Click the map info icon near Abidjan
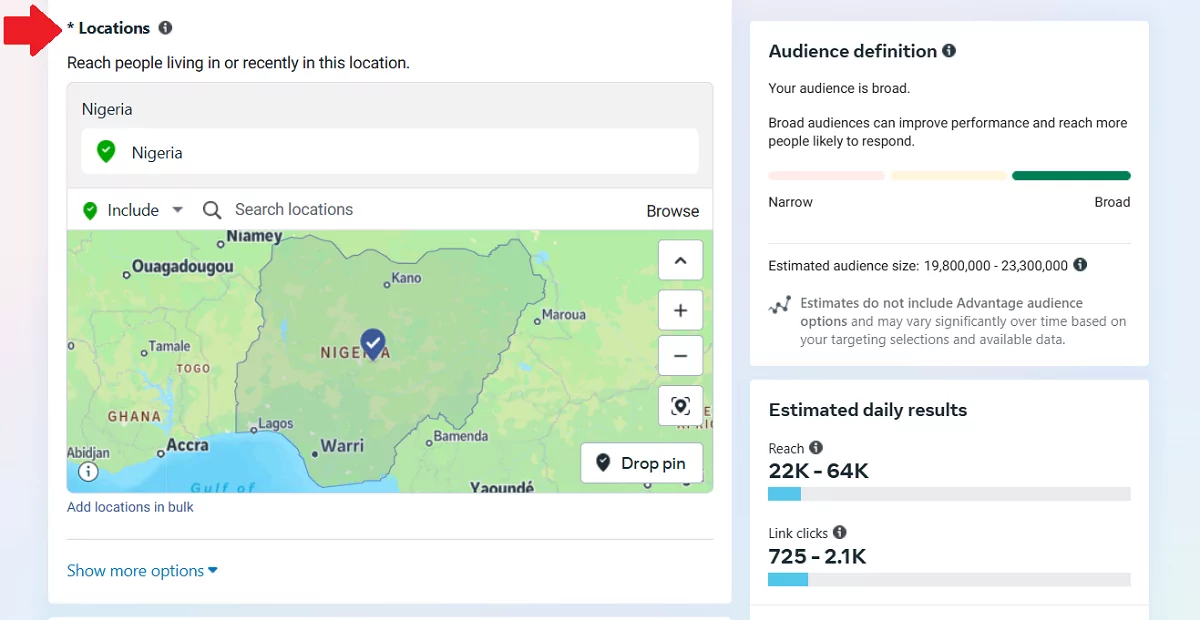Screen dimensions: 1200x620 [x=88, y=471]
